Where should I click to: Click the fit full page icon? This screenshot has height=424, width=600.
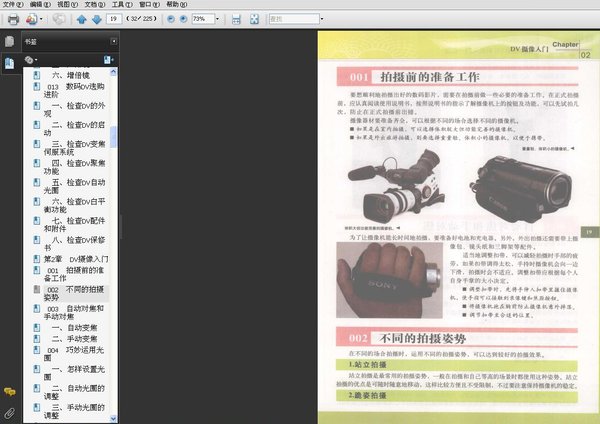[x=254, y=19]
